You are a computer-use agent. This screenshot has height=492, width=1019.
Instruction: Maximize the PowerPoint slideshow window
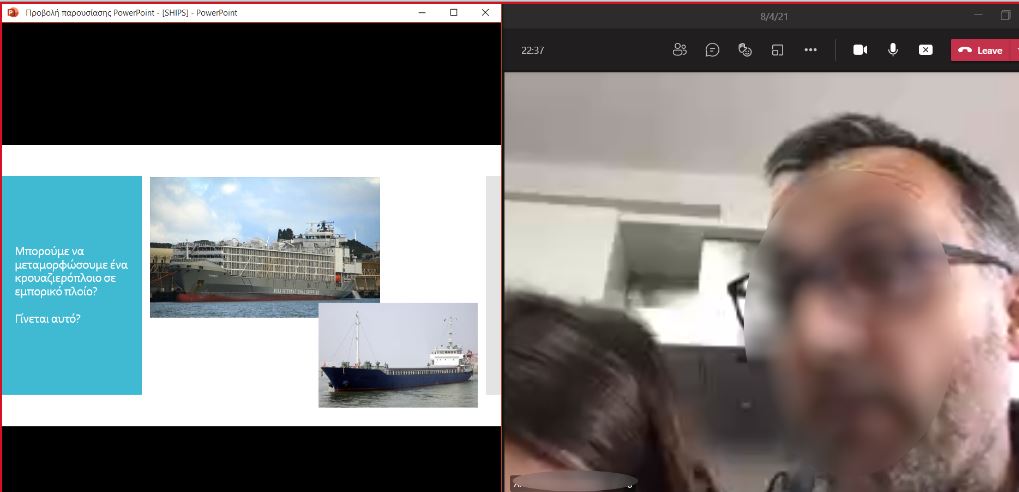(454, 12)
